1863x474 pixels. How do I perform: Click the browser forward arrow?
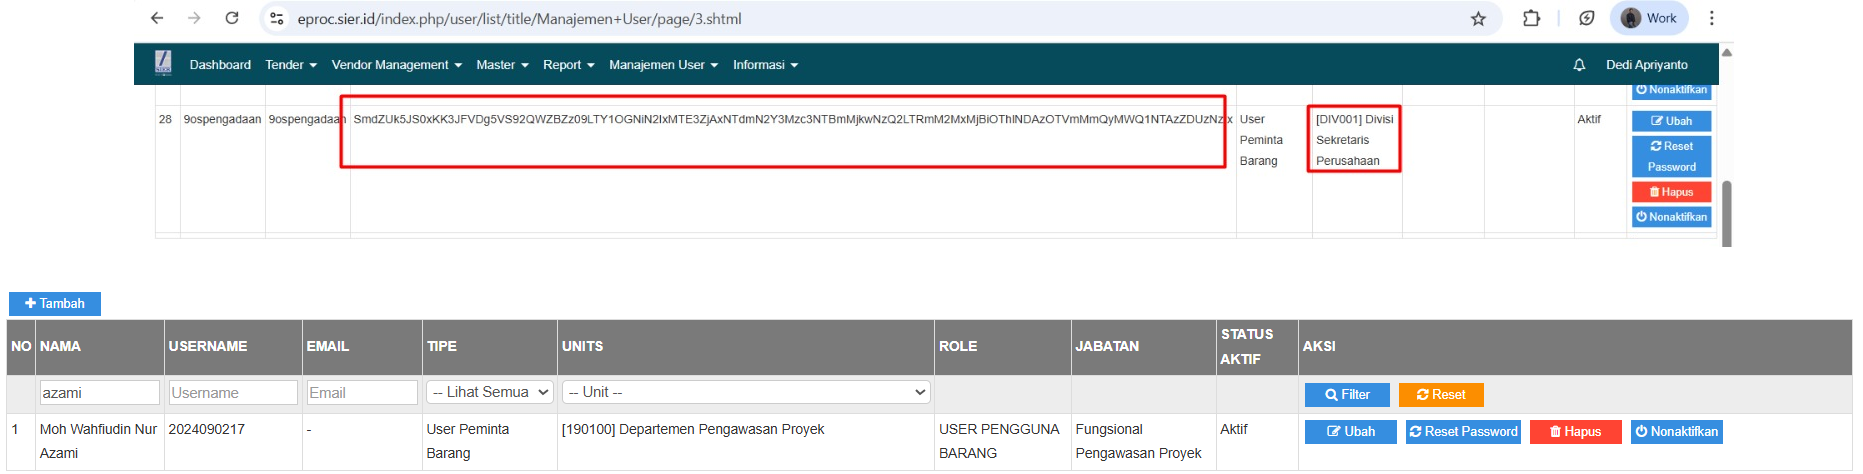[194, 18]
